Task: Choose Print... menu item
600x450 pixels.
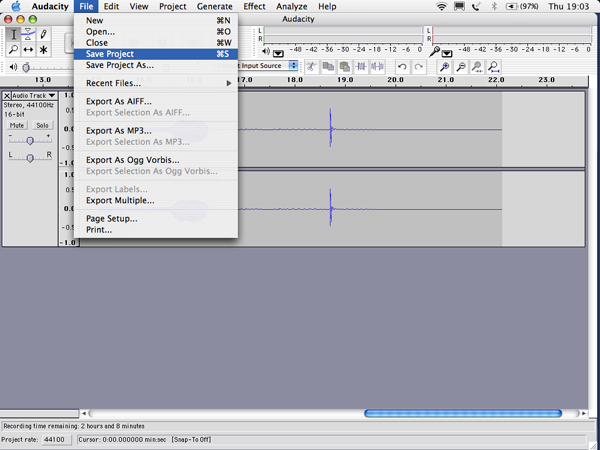Action: click(156, 230)
